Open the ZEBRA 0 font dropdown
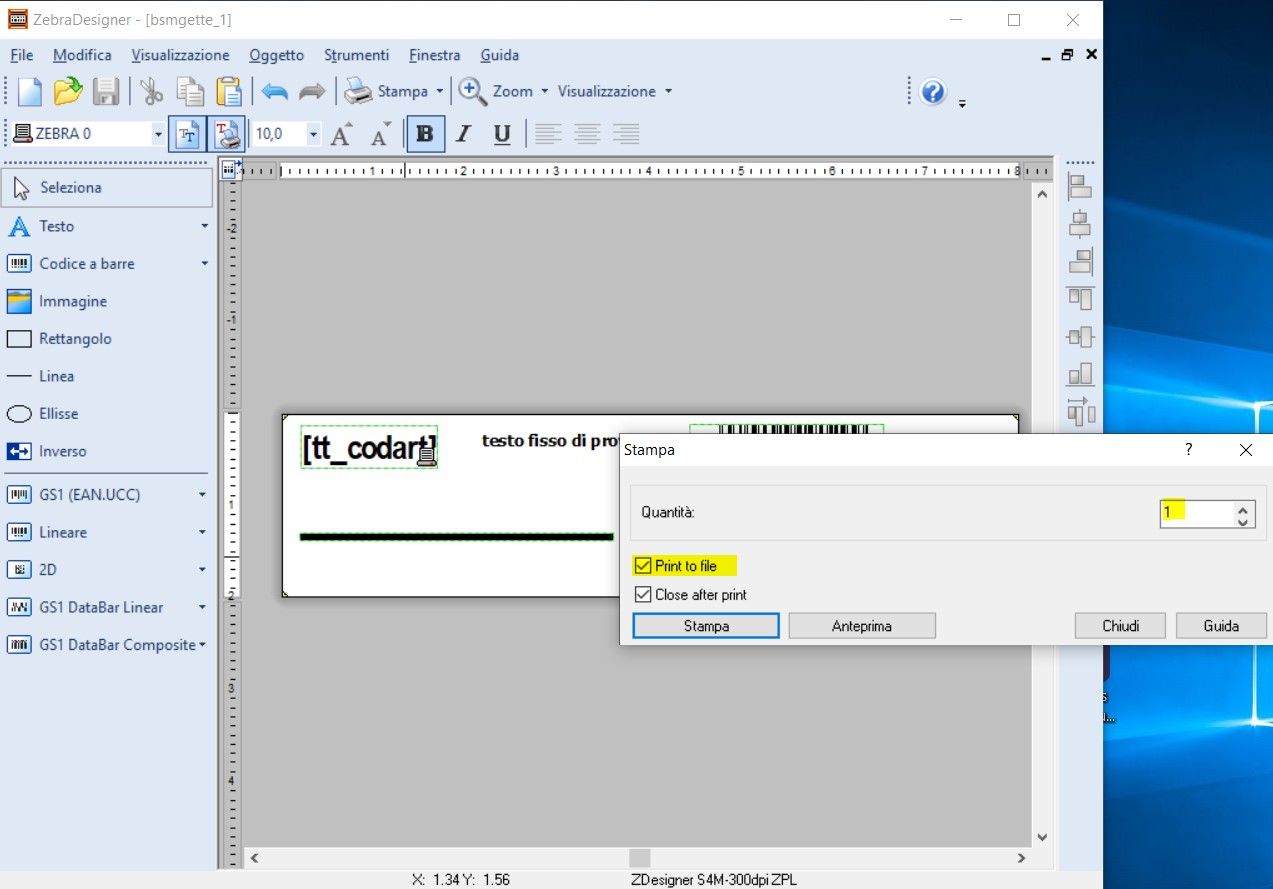 click(158, 134)
